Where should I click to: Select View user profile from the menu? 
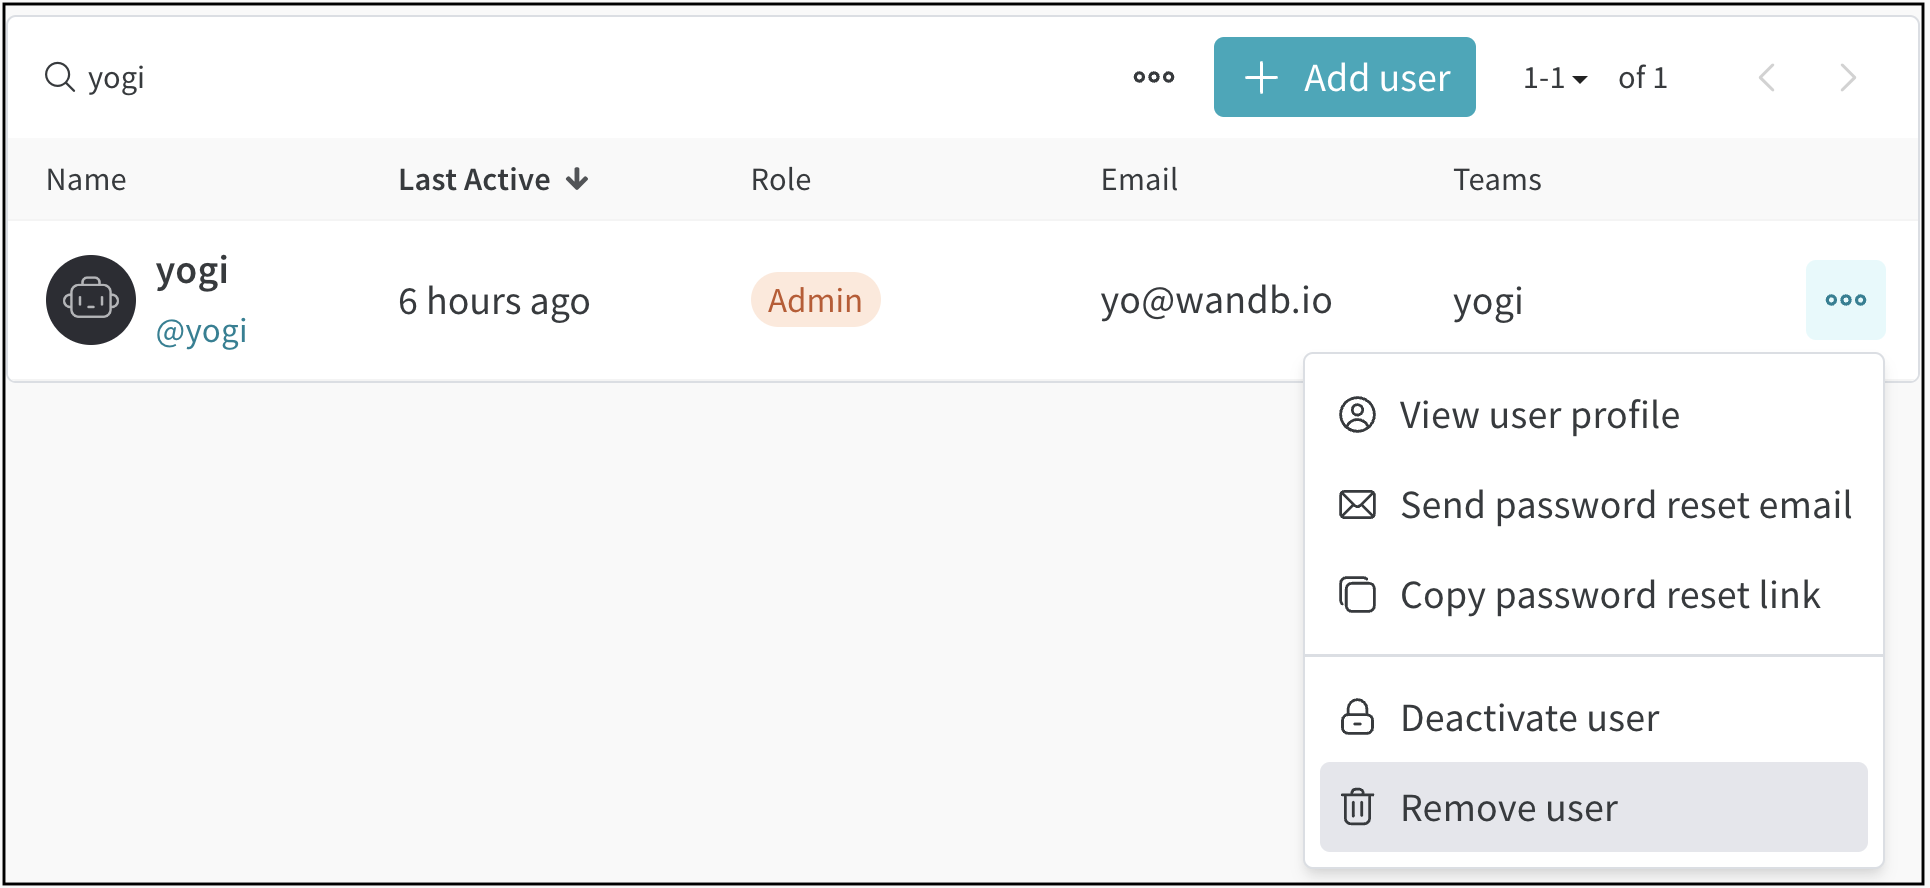[1539, 415]
